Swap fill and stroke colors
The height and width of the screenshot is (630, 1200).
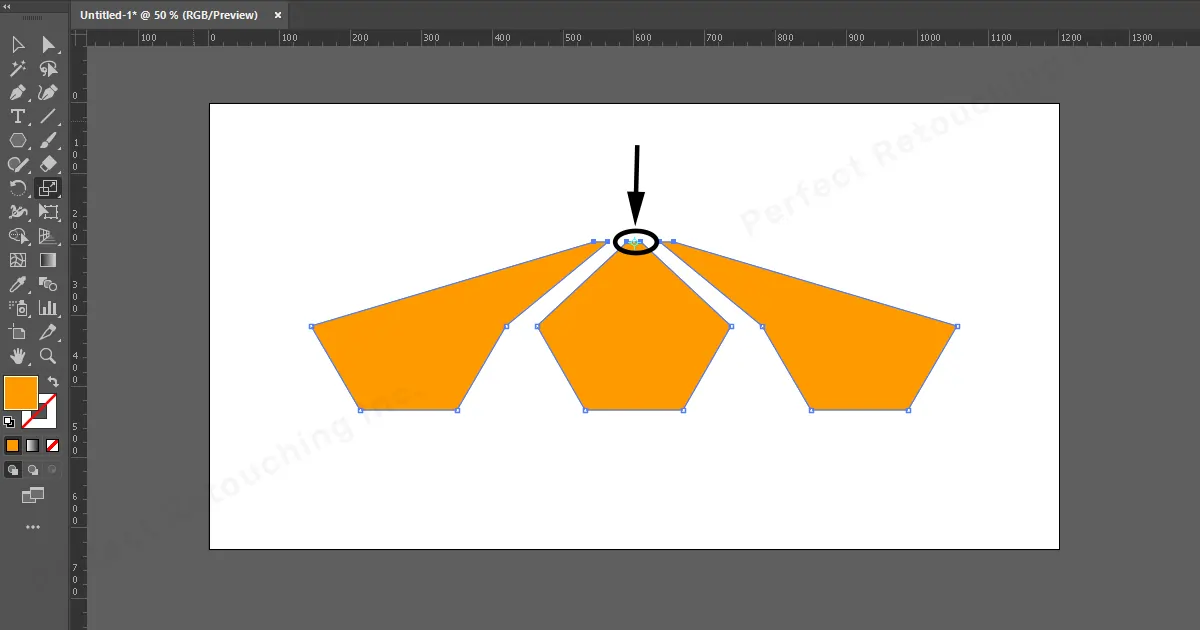(53, 381)
